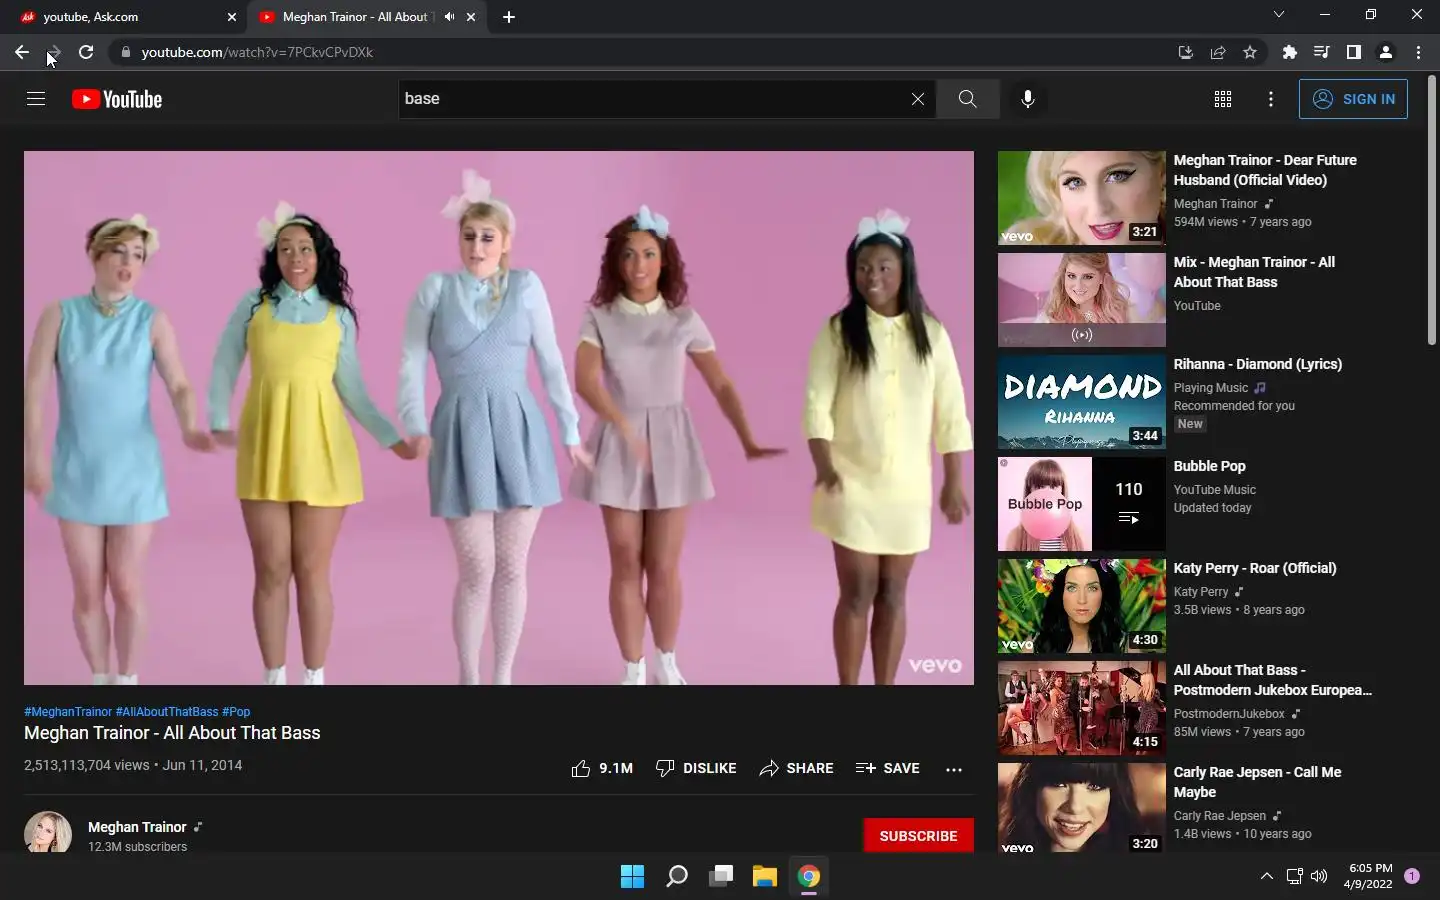The width and height of the screenshot is (1440, 900).
Task: Open Call Me Maybe thumbnail
Action: pos(1082,808)
